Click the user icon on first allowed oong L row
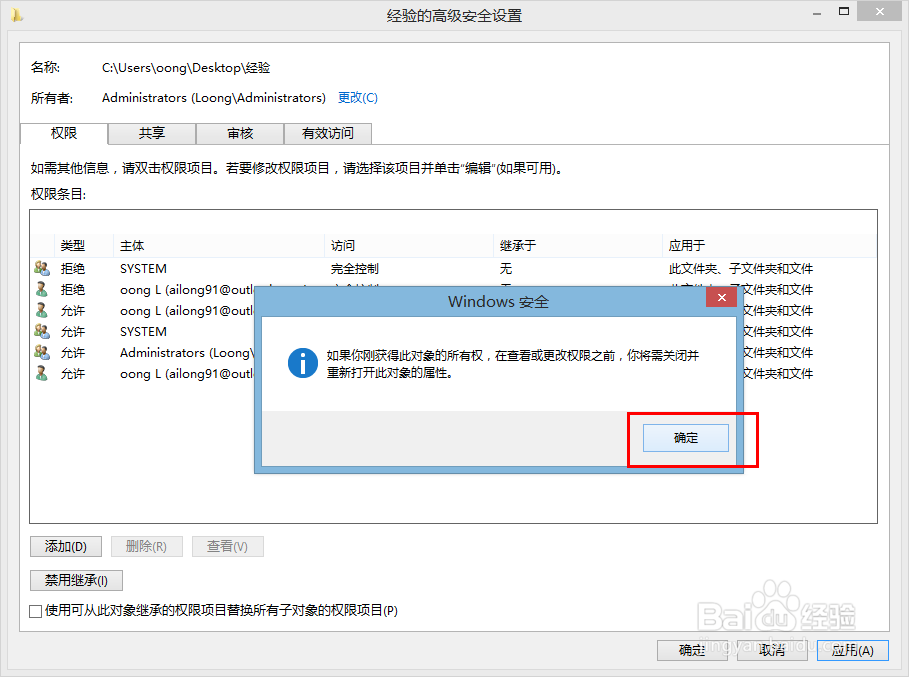The image size is (909, 677). tap(40, 310)
